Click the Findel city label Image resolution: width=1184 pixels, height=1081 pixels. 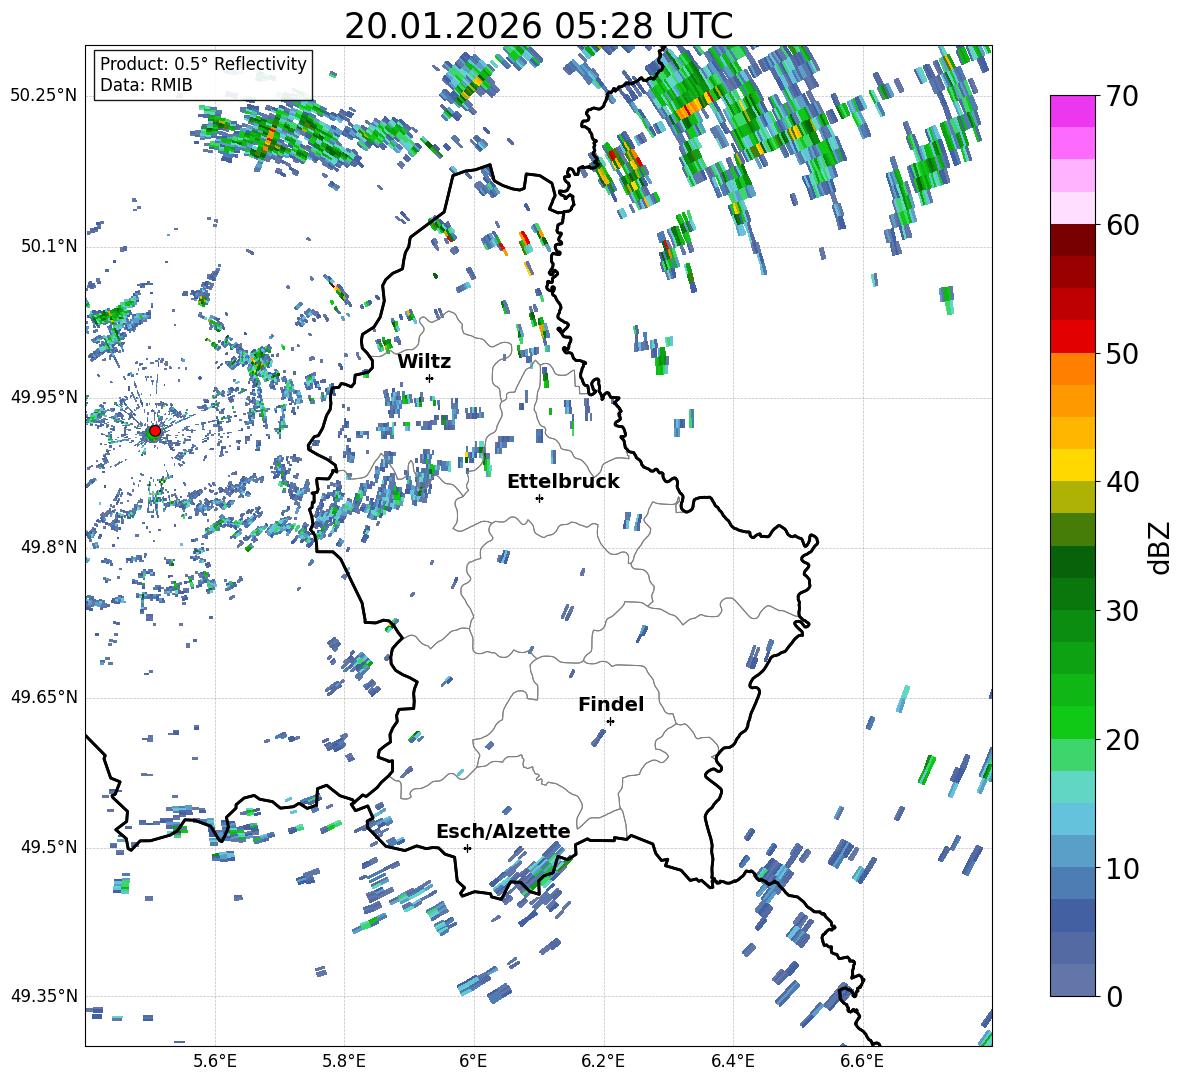tap(611, 704)
